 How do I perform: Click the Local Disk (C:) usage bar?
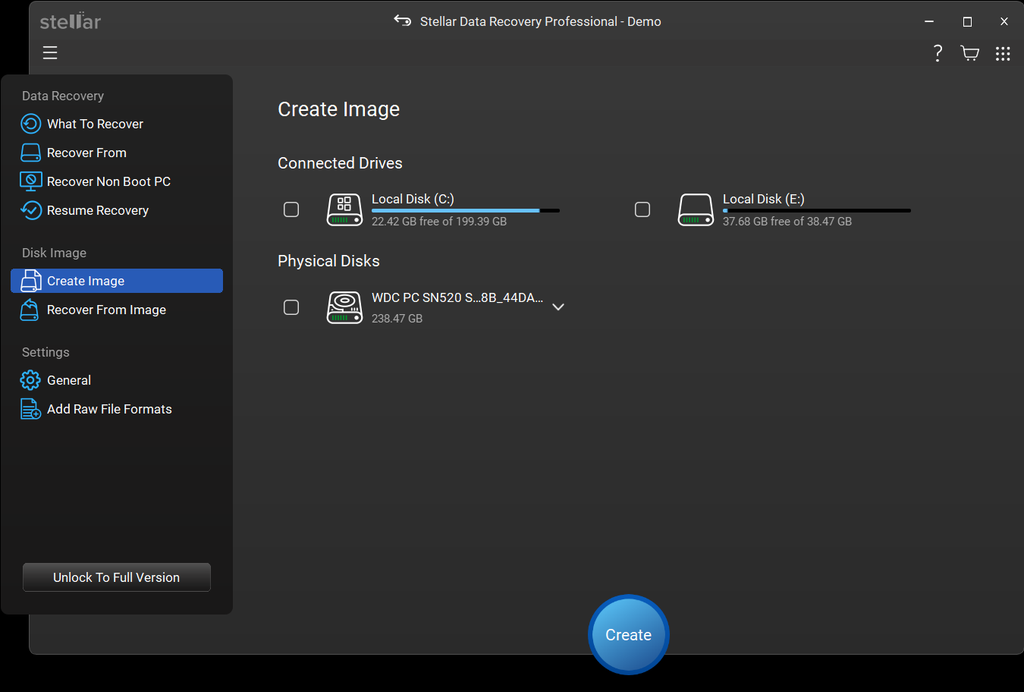(x=466, y=211)
